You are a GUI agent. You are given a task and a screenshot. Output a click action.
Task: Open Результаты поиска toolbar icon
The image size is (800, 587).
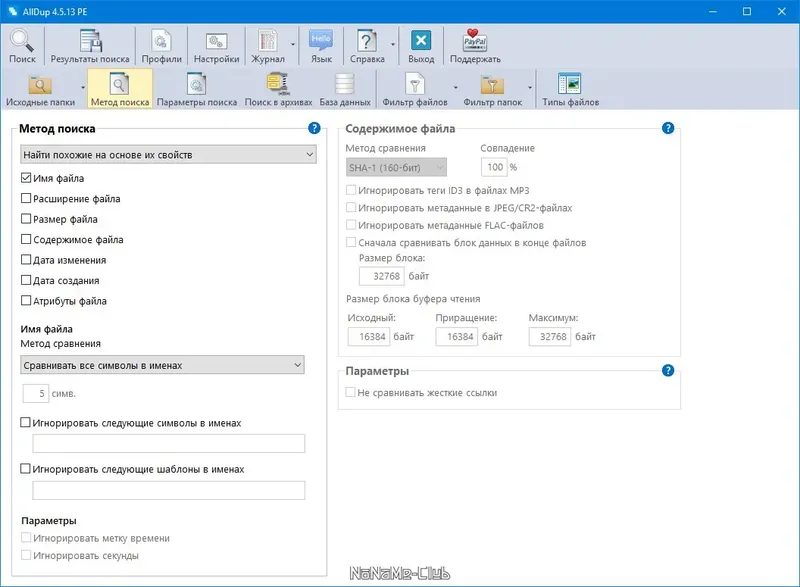(x=90, y=41)
